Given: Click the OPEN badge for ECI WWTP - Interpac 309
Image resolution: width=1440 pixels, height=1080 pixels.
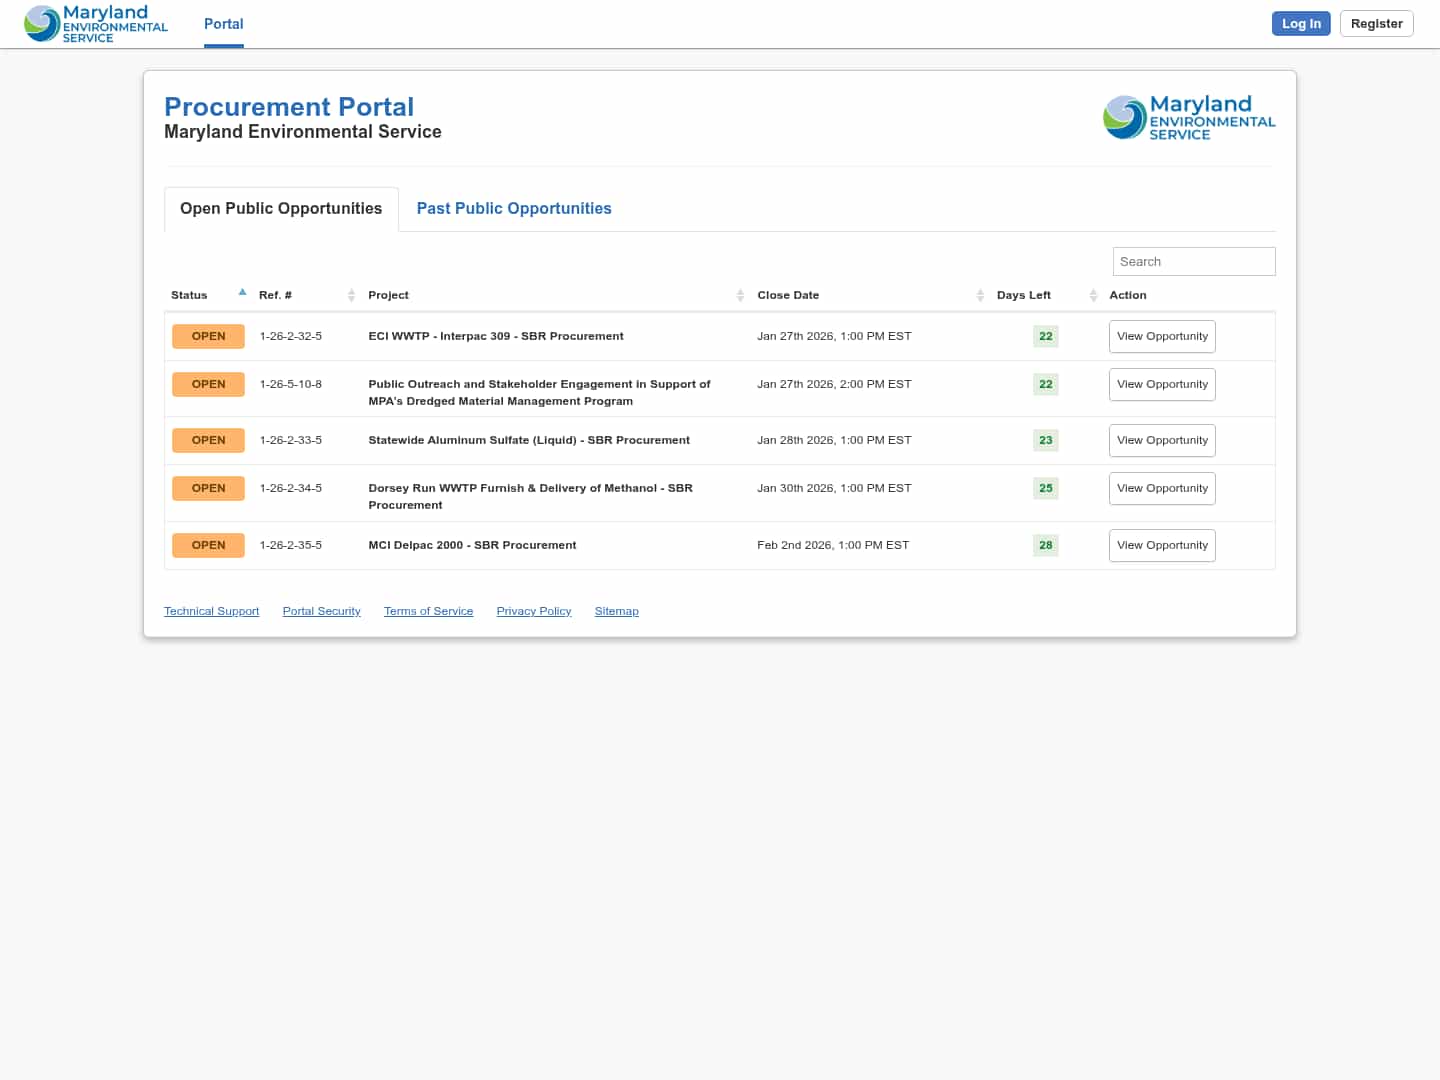Looking at the screenshot, I should pos(208,336).
